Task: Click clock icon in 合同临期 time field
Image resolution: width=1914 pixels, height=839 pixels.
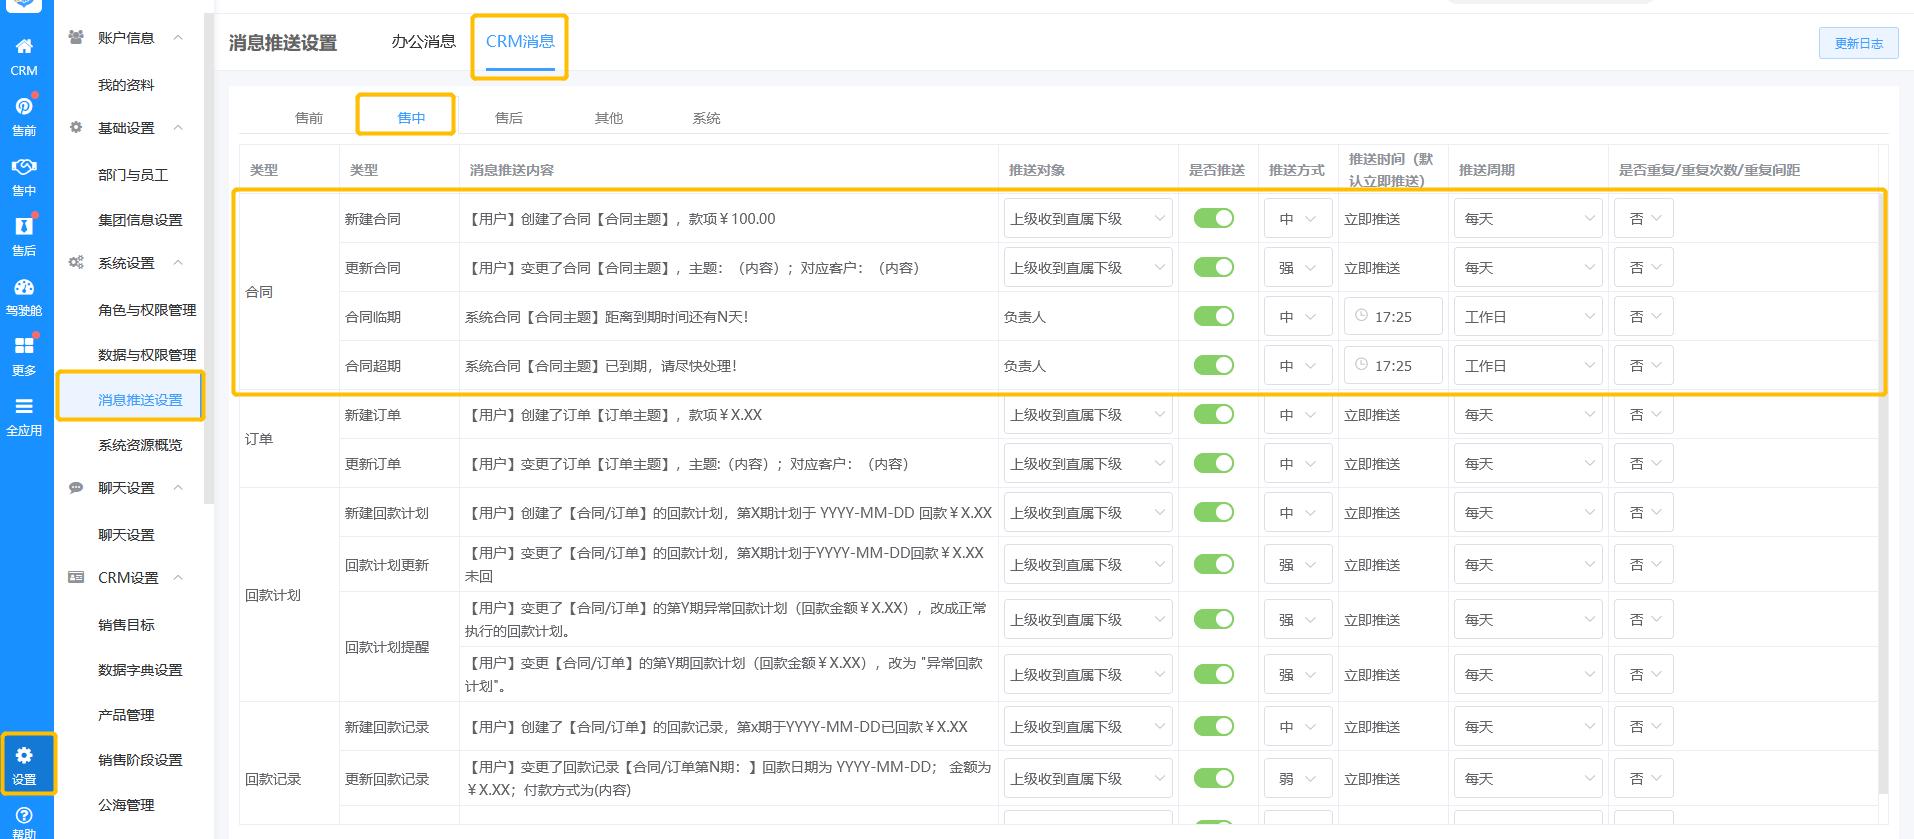Action: point(1361,316)
